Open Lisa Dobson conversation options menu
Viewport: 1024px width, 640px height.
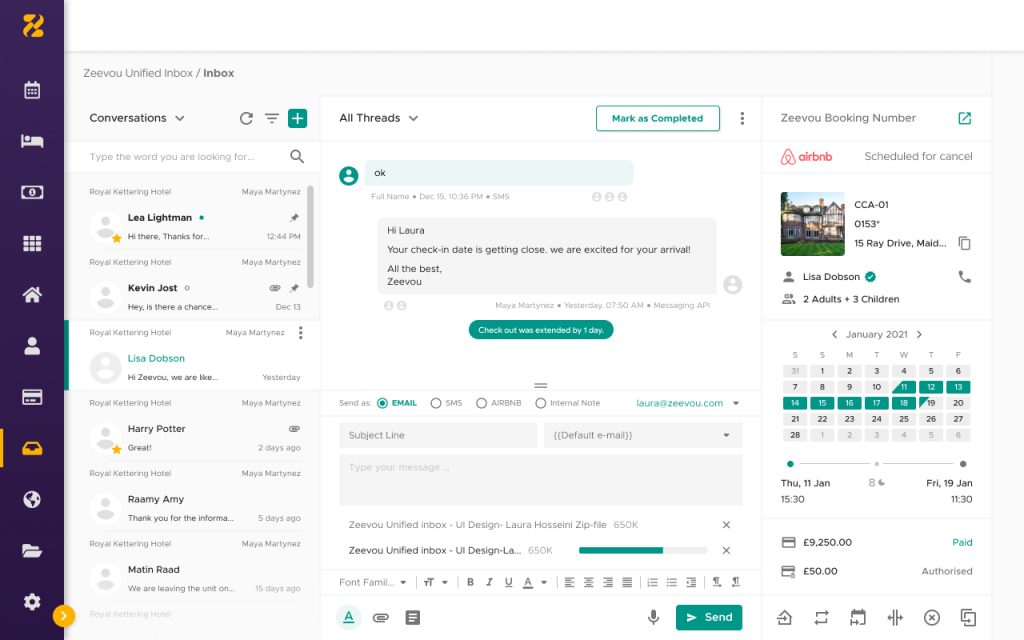coord(300,333)
